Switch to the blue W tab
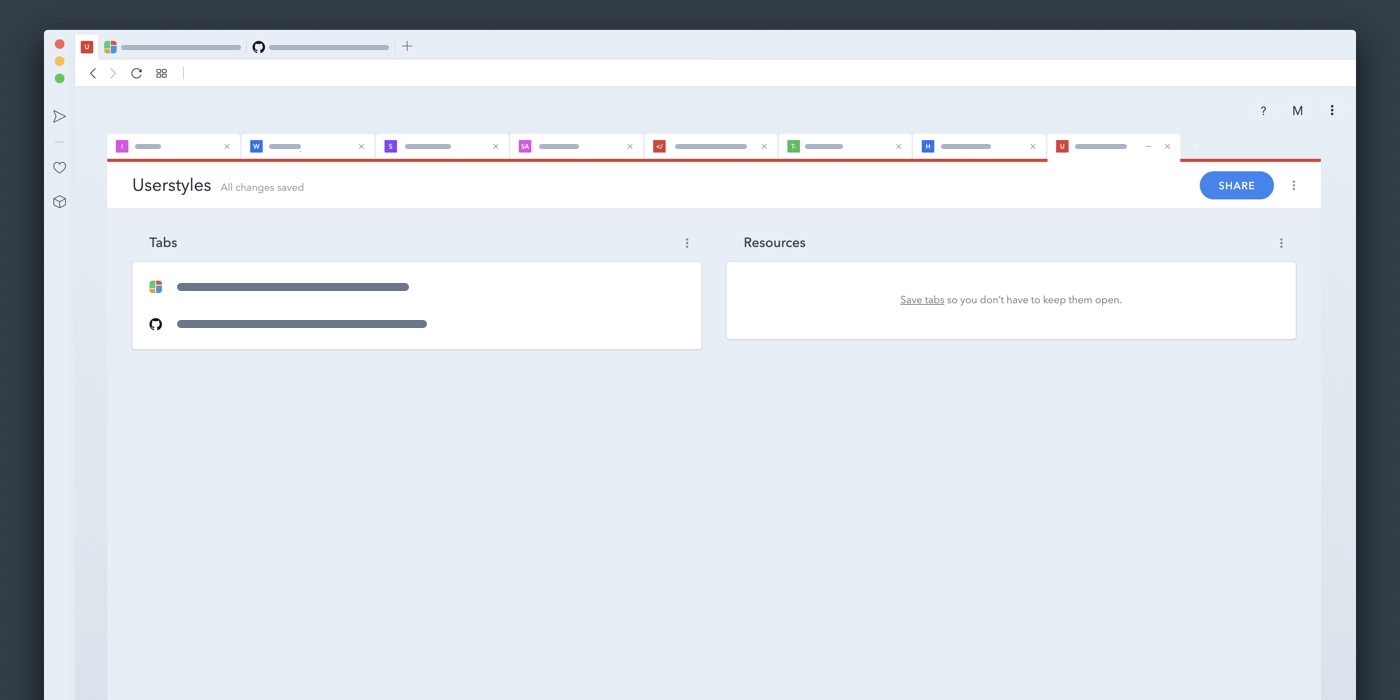This screenshot has width=1400, height=700. (308, 146)
